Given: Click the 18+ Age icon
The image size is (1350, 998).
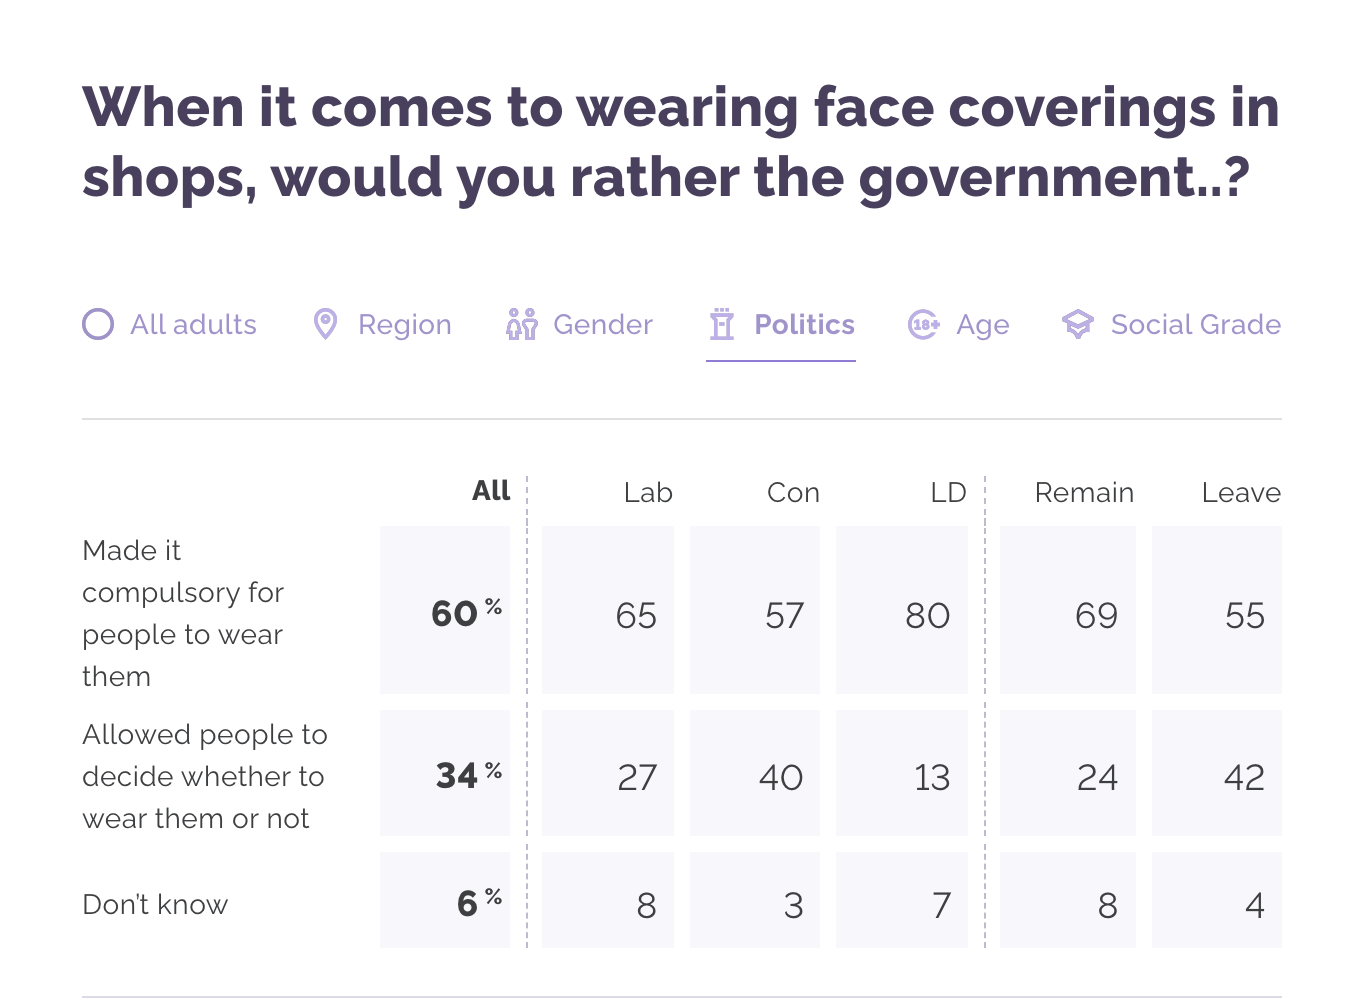Looking at the screenshot, I should 924,324.
